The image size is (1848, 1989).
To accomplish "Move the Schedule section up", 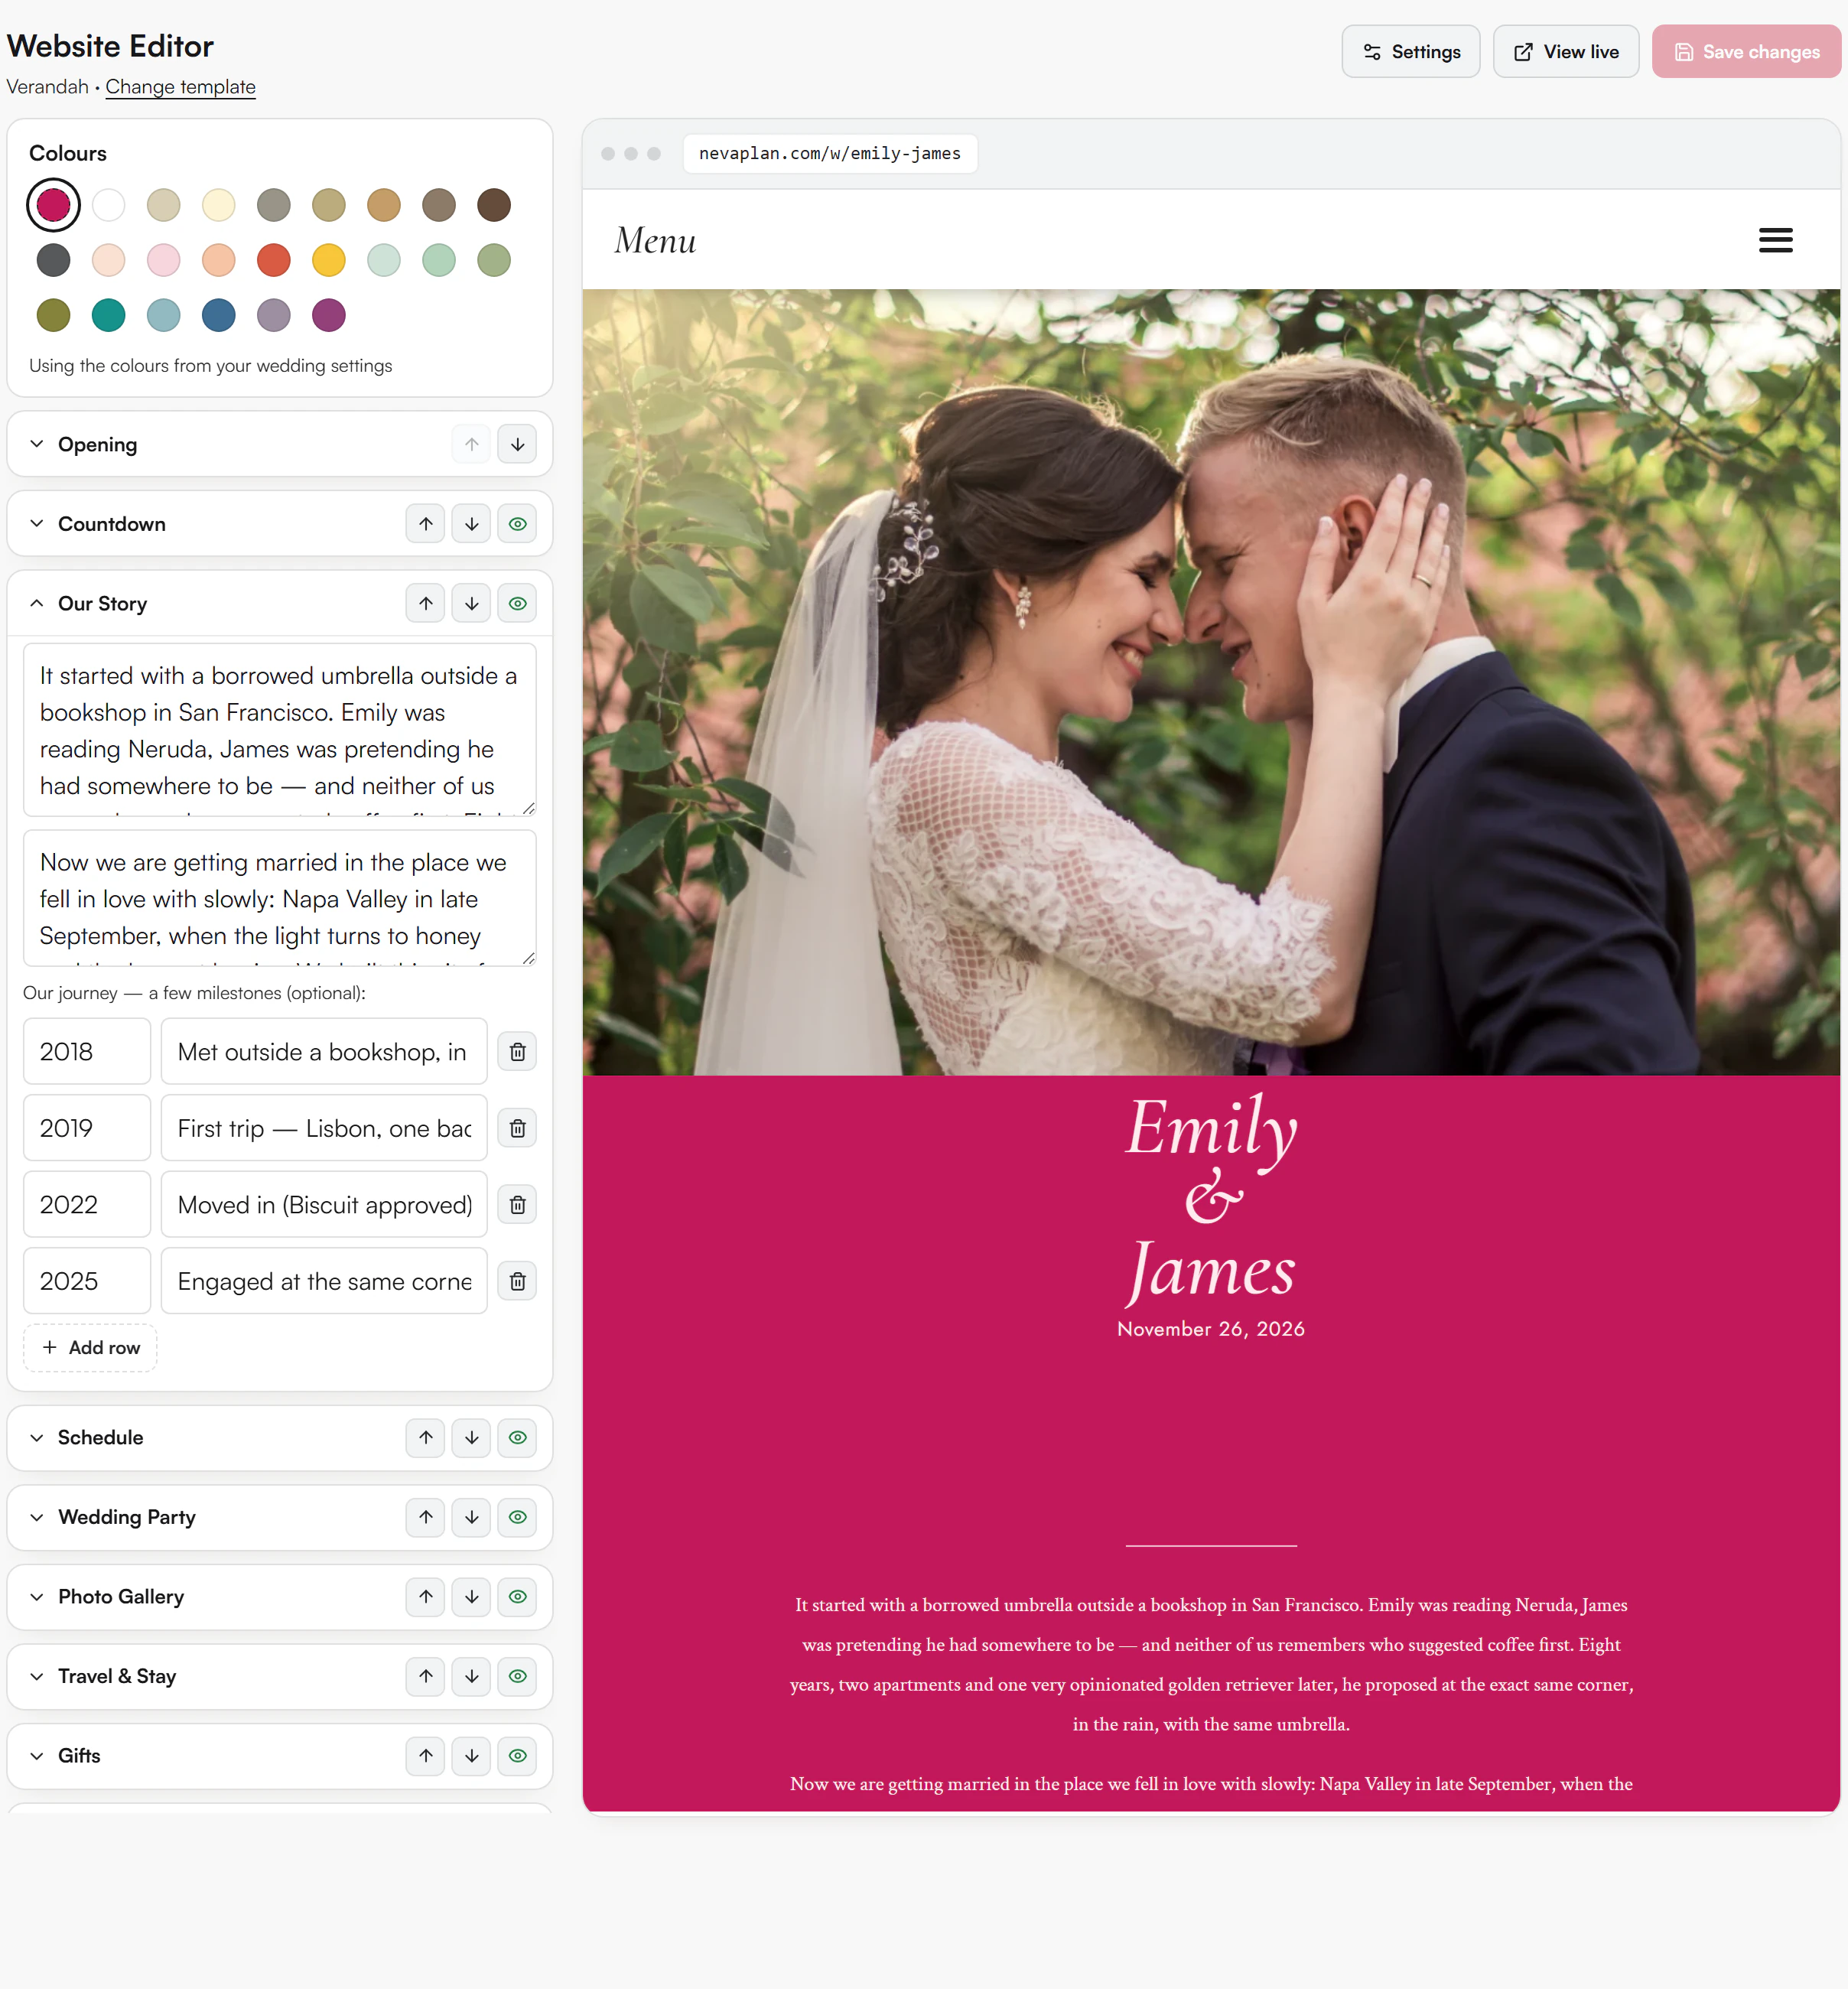I will [426, 1437].
